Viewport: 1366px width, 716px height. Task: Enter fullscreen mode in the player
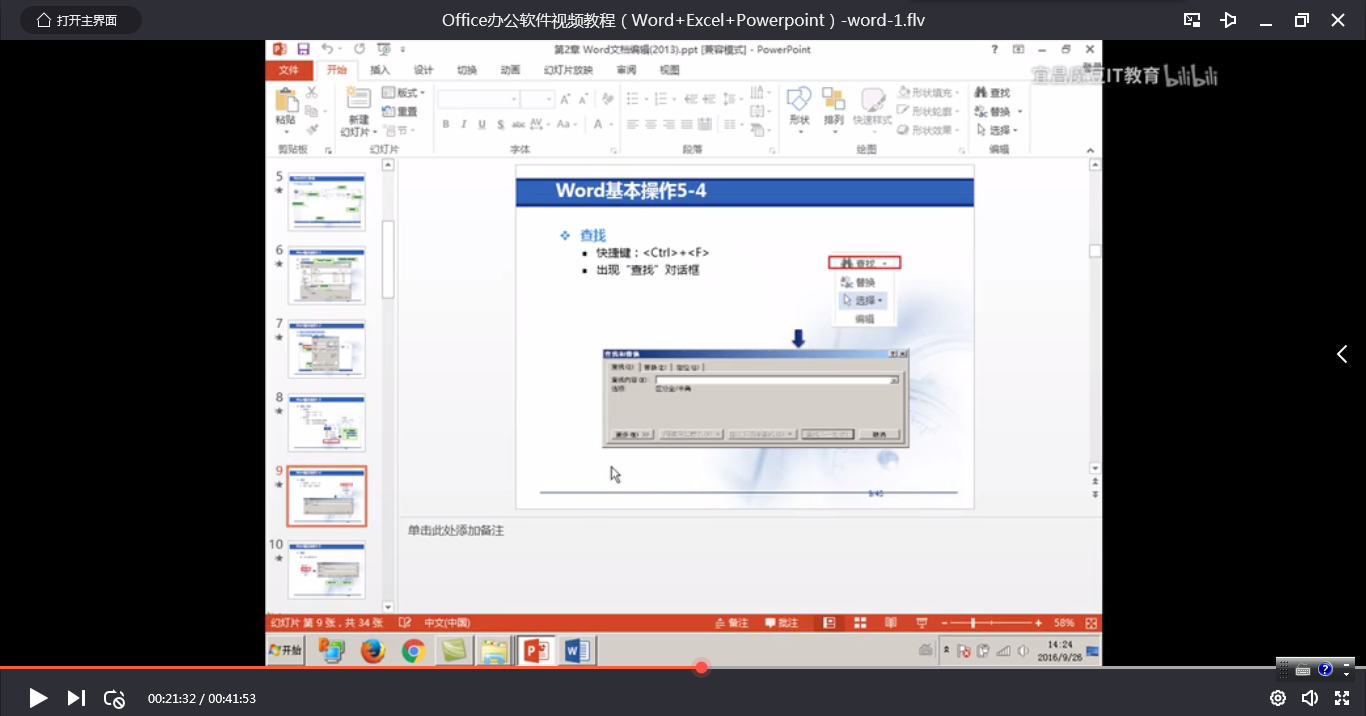(1342, 698)
